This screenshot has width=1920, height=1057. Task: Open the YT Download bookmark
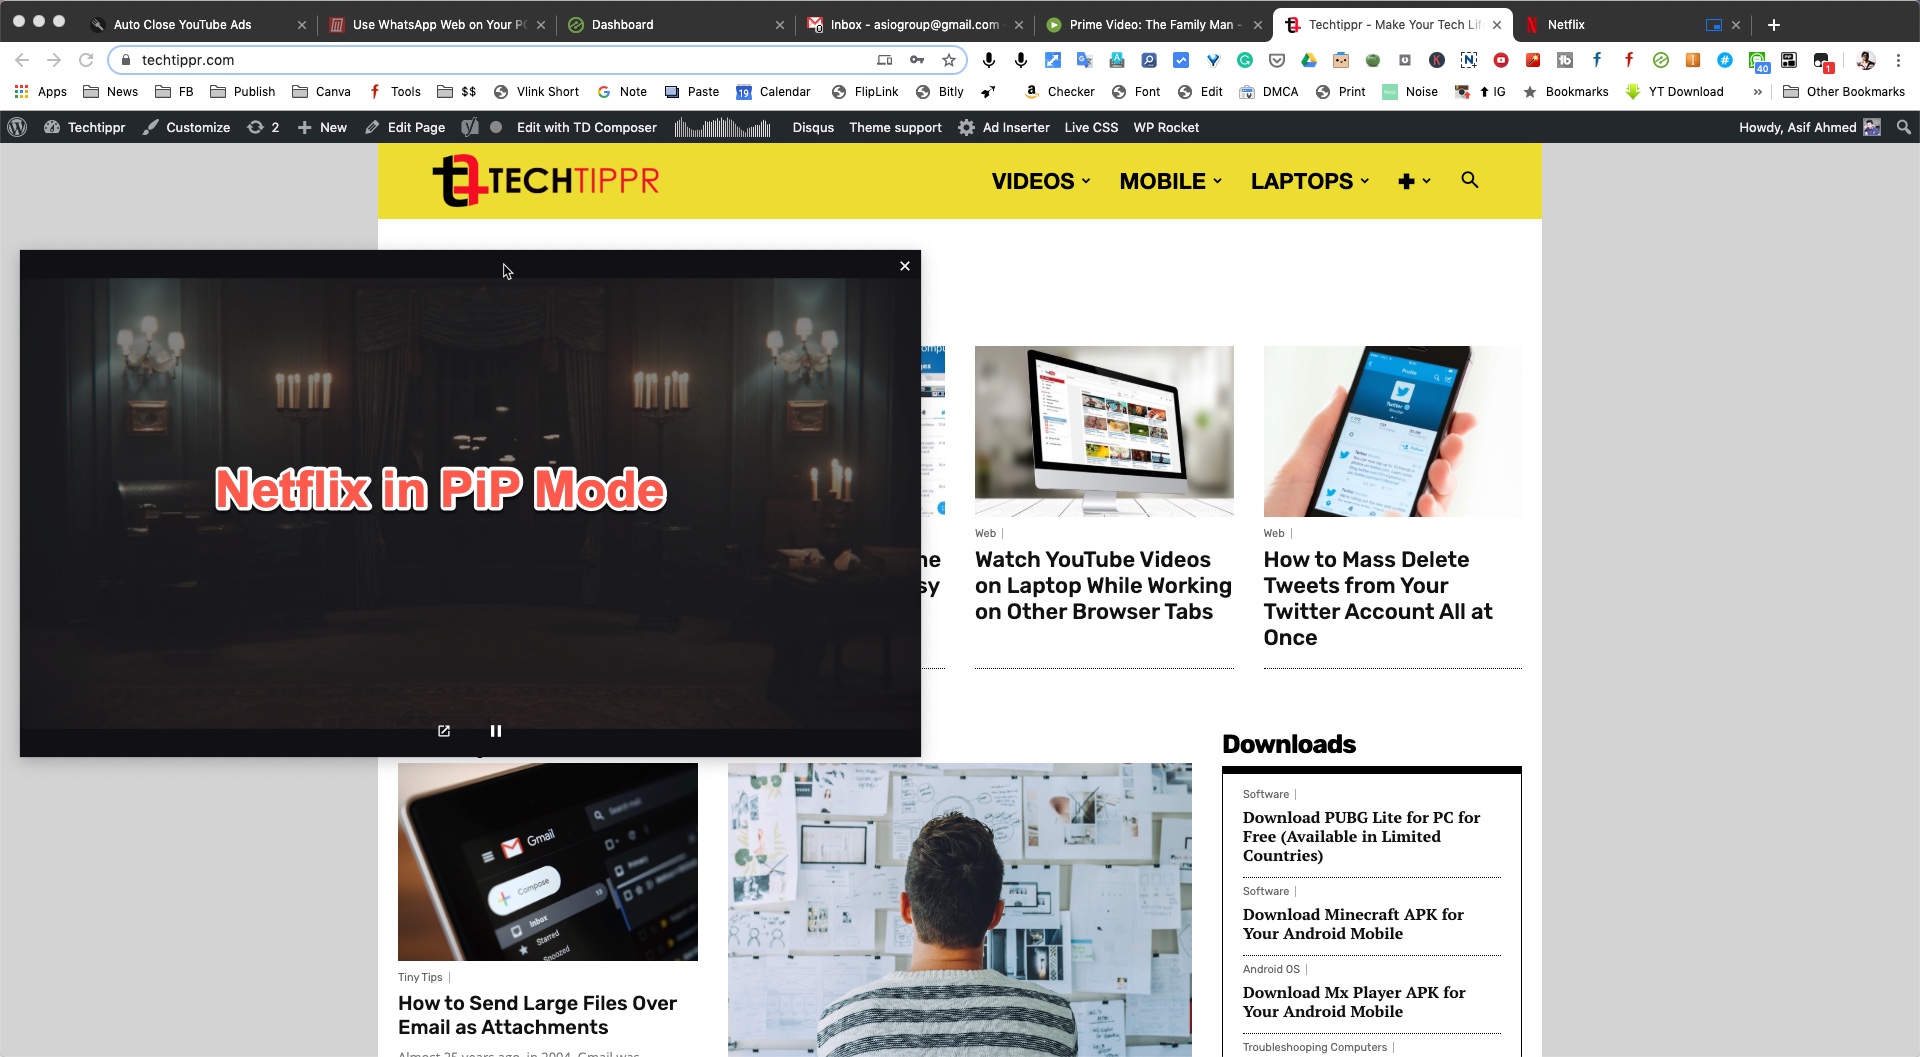click(1675, 91)
